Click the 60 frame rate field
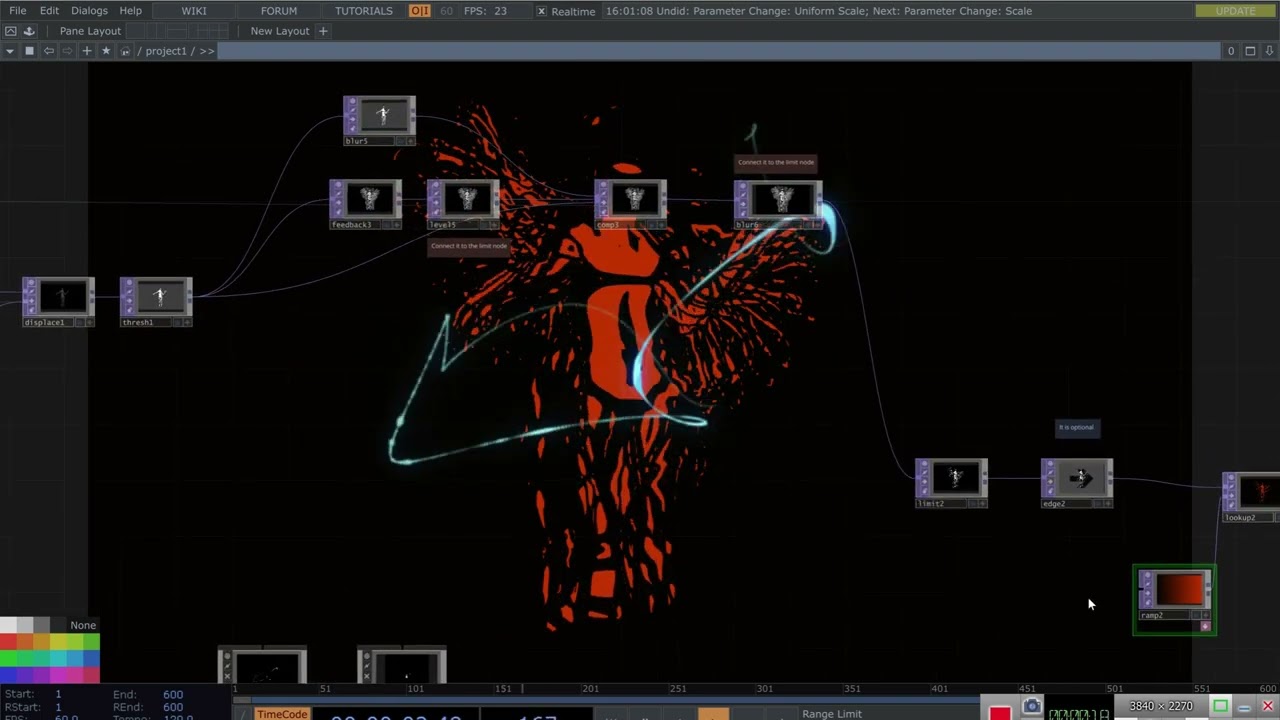1280x720 pixels. tap(446, 11)
